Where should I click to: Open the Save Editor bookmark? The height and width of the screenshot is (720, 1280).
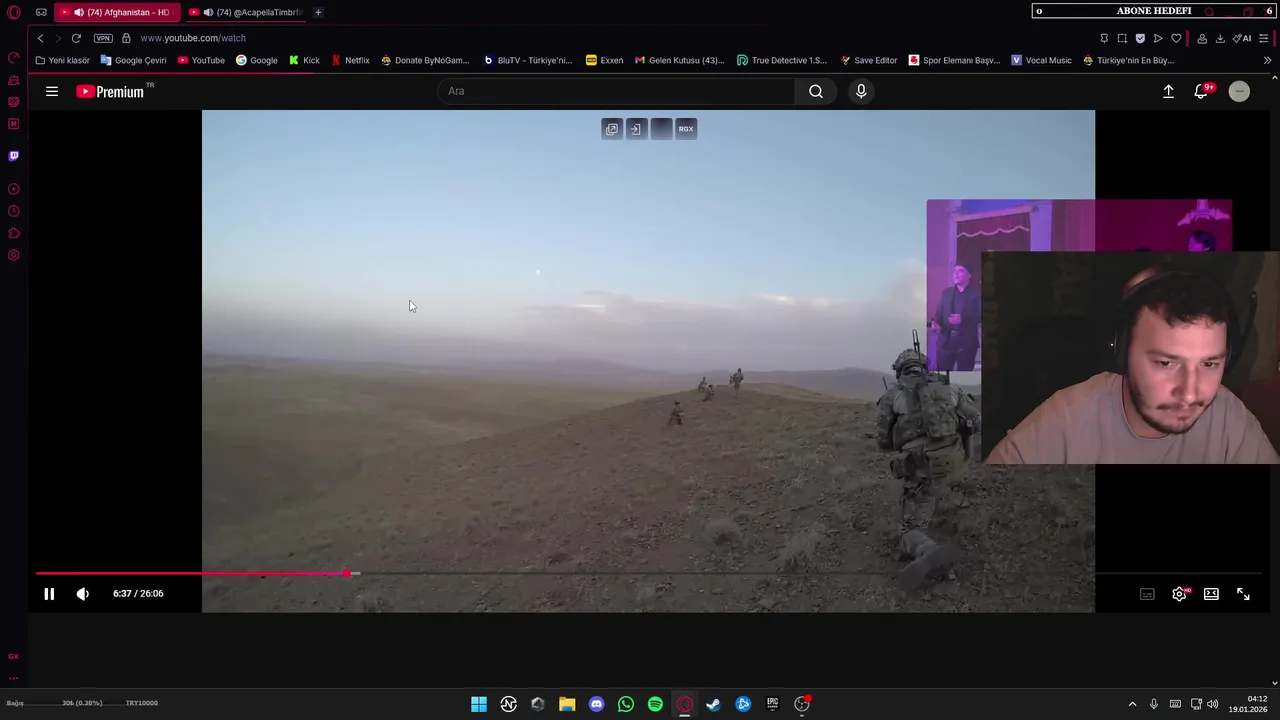868,60
